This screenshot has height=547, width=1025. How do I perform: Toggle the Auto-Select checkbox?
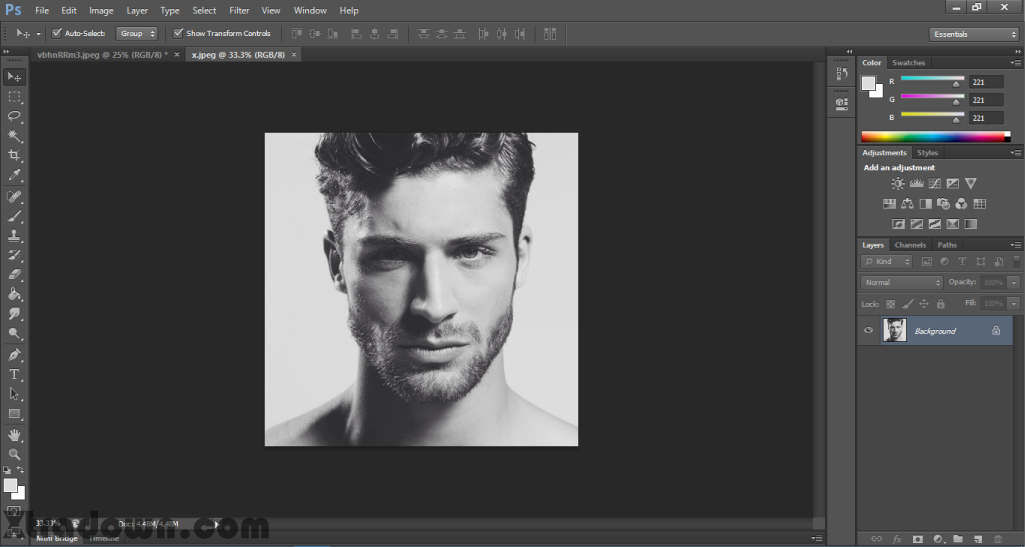tap(57, 33)
